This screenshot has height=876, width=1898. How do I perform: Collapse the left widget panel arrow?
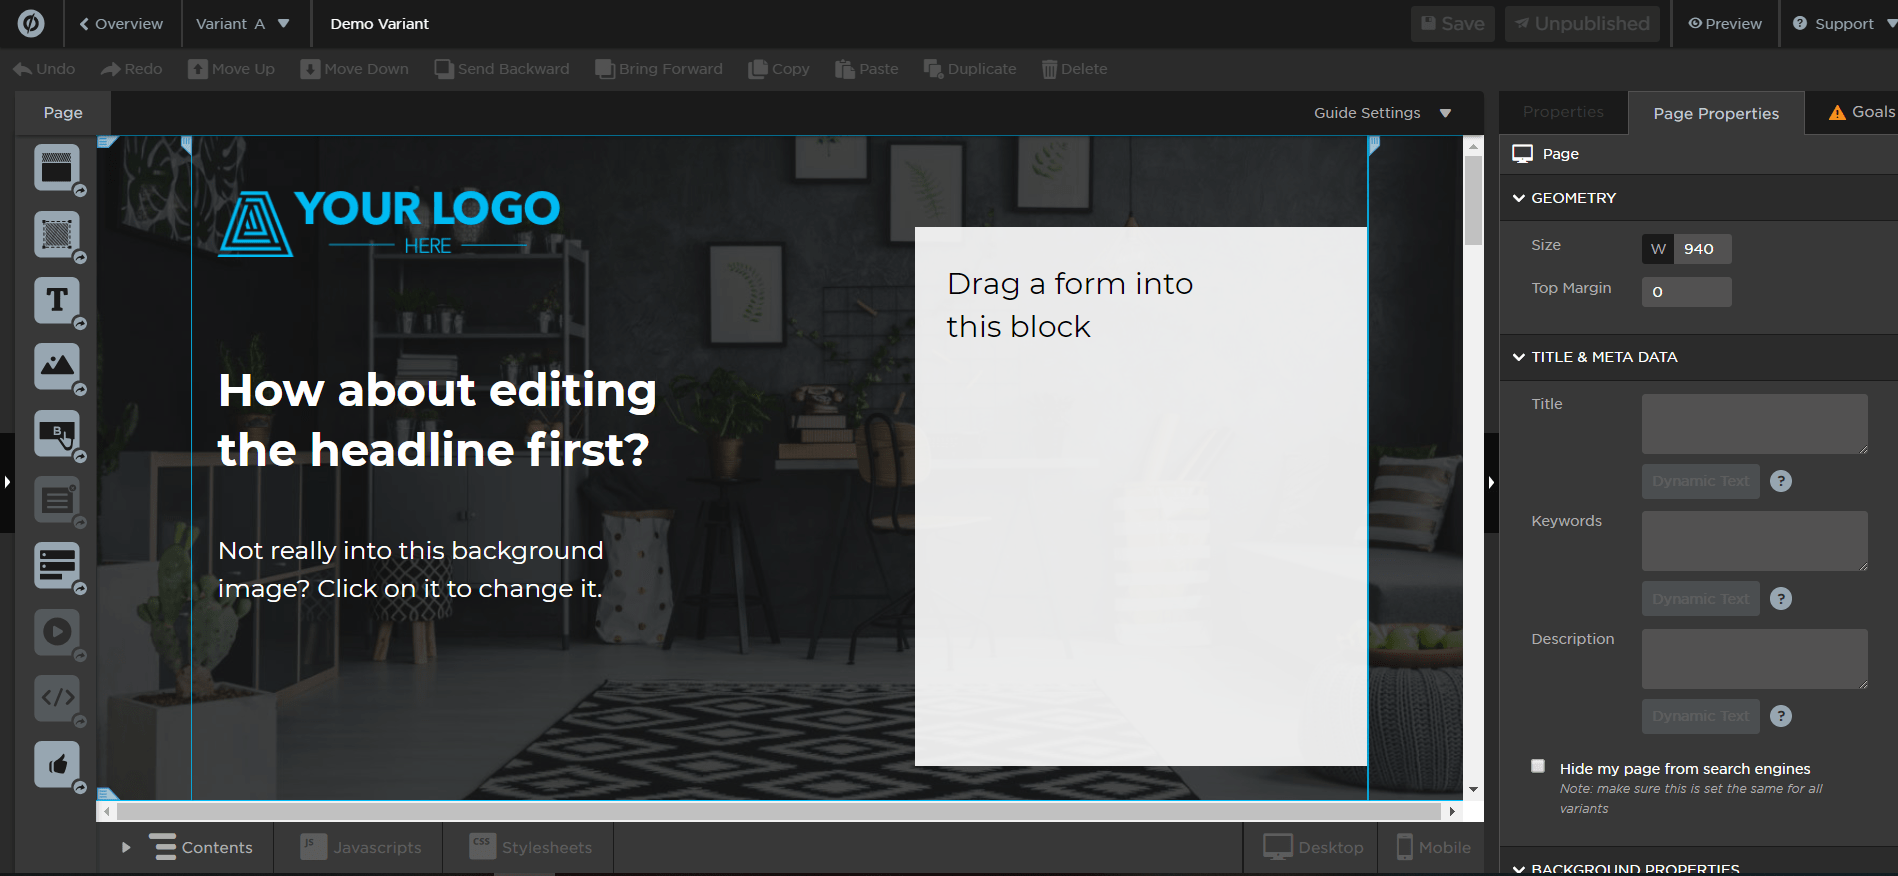pyautogui.click(x=7, y=482)
